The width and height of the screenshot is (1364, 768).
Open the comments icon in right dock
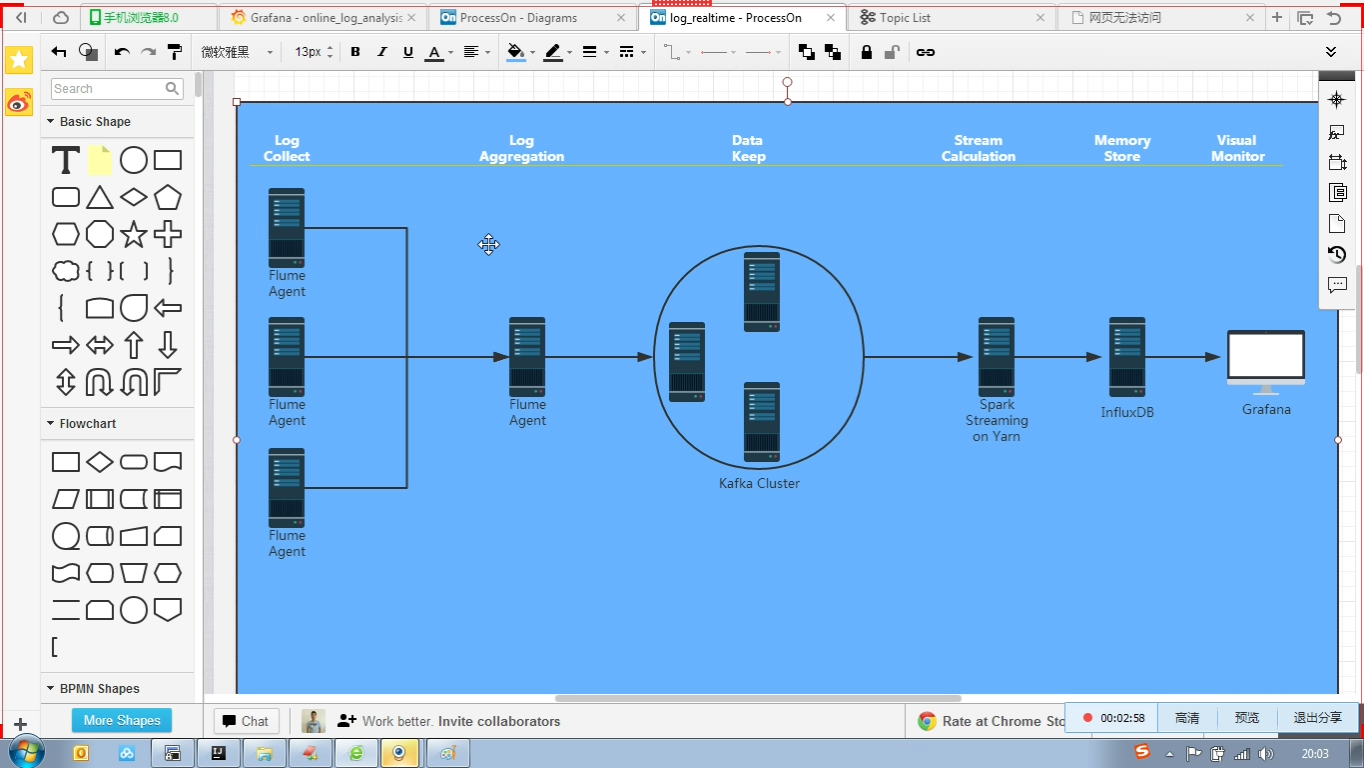(x=1338, y=285)
